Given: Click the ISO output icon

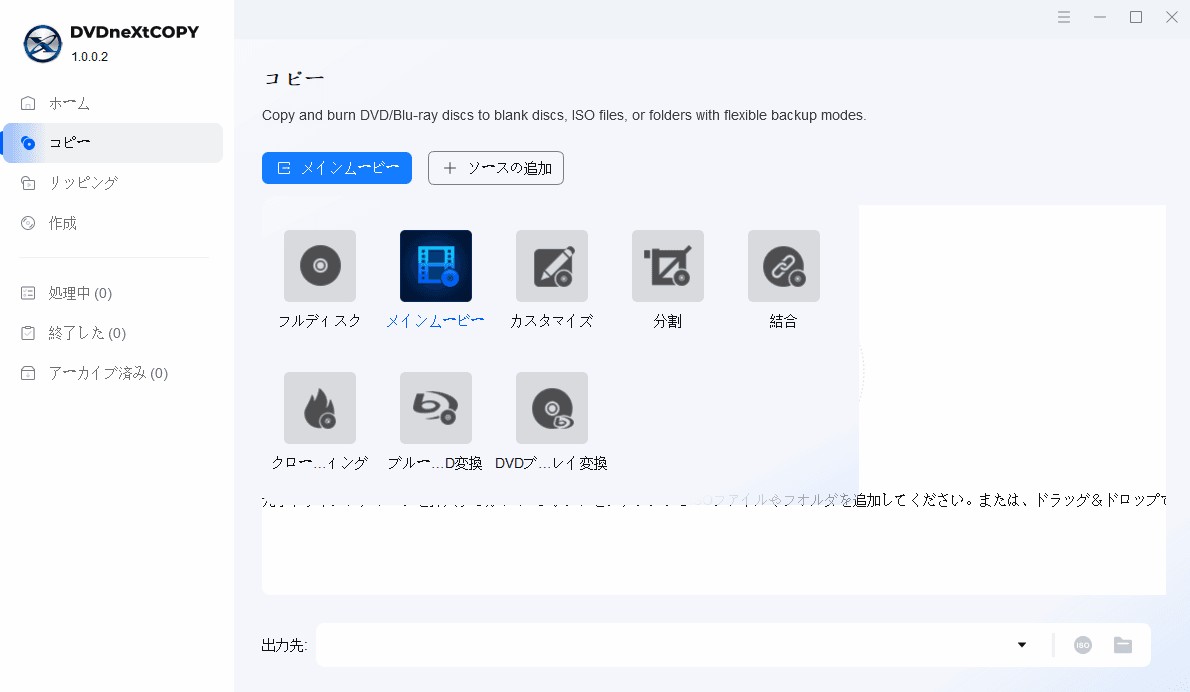Looking at the screenshot, I should coord(1083,645).
